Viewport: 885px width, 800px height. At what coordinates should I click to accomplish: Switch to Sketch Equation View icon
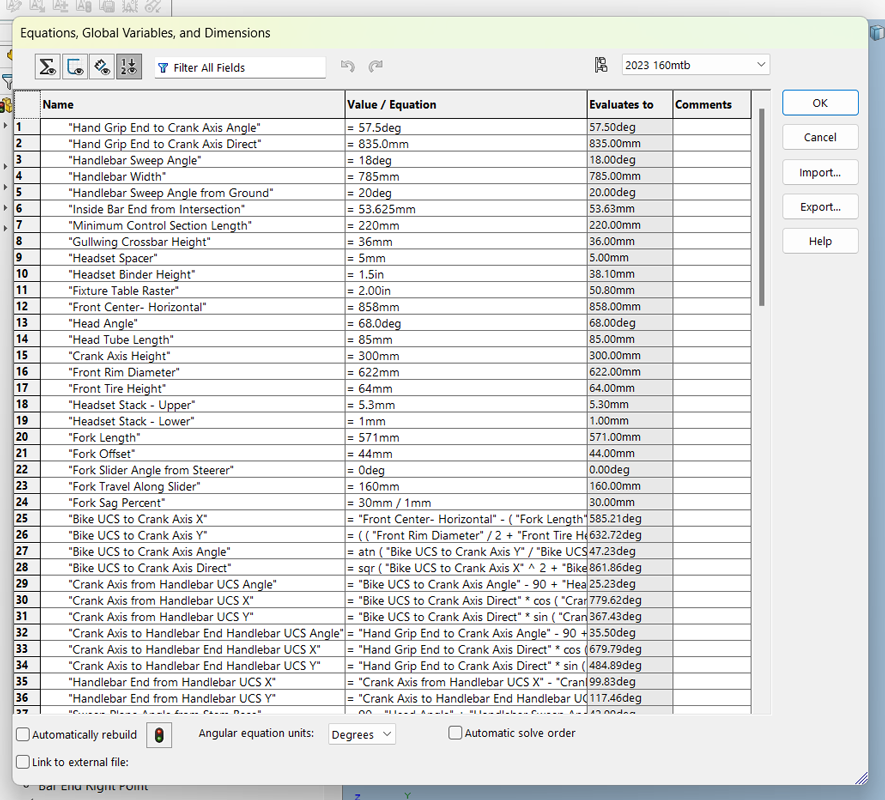pos(75,67)
